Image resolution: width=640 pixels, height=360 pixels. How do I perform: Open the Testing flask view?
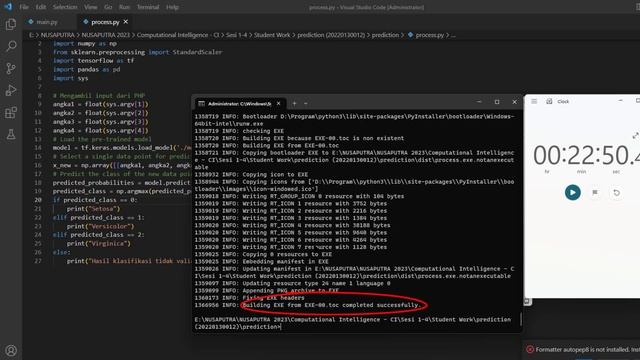pos(11,134)
